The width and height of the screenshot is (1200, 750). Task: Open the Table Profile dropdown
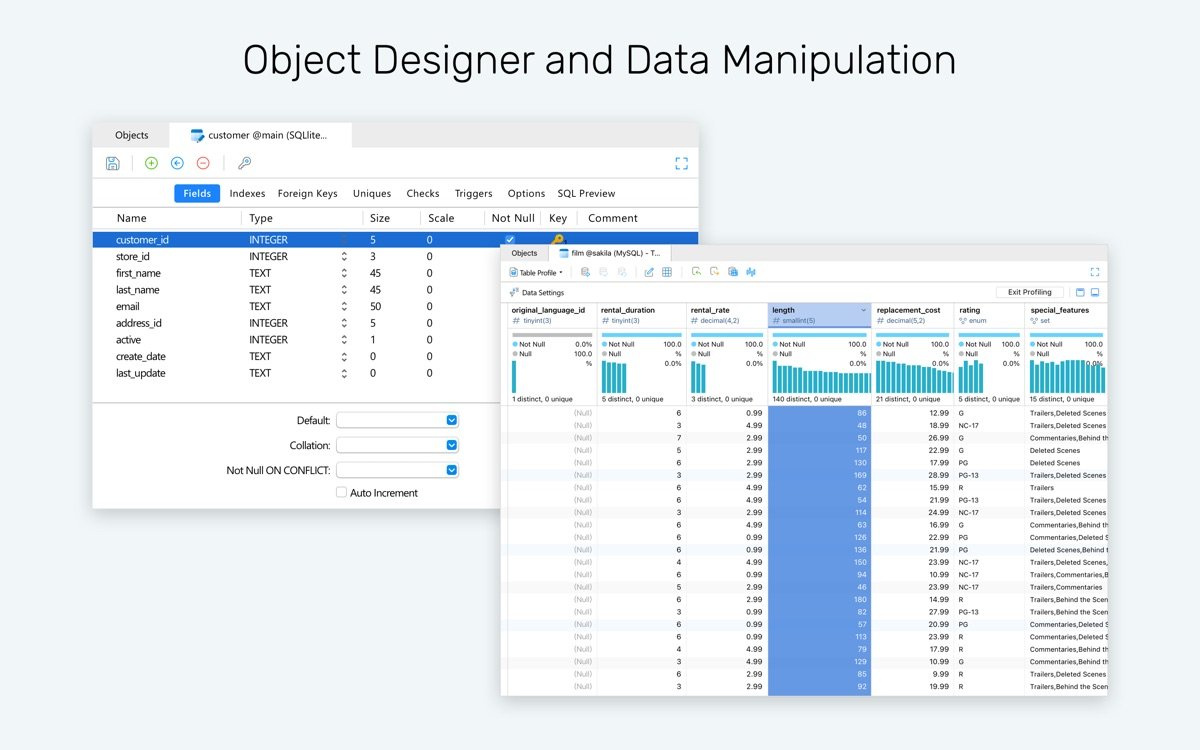pyautogui.click(x=540, y=272)
